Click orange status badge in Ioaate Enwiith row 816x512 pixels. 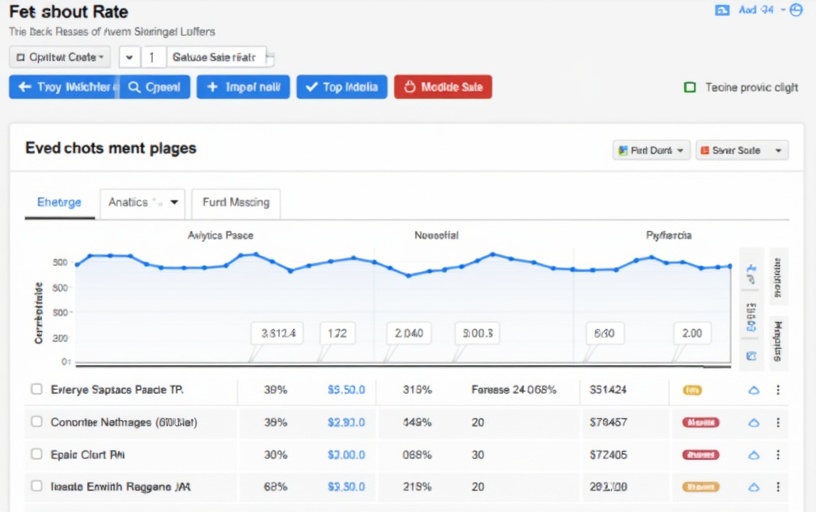point(700,487)
